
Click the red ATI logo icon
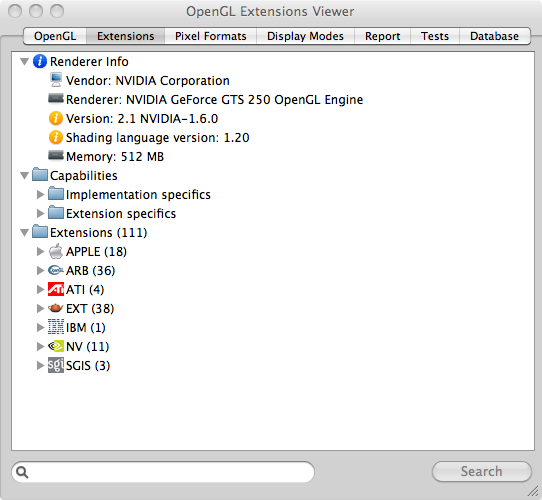pos(56,289)
